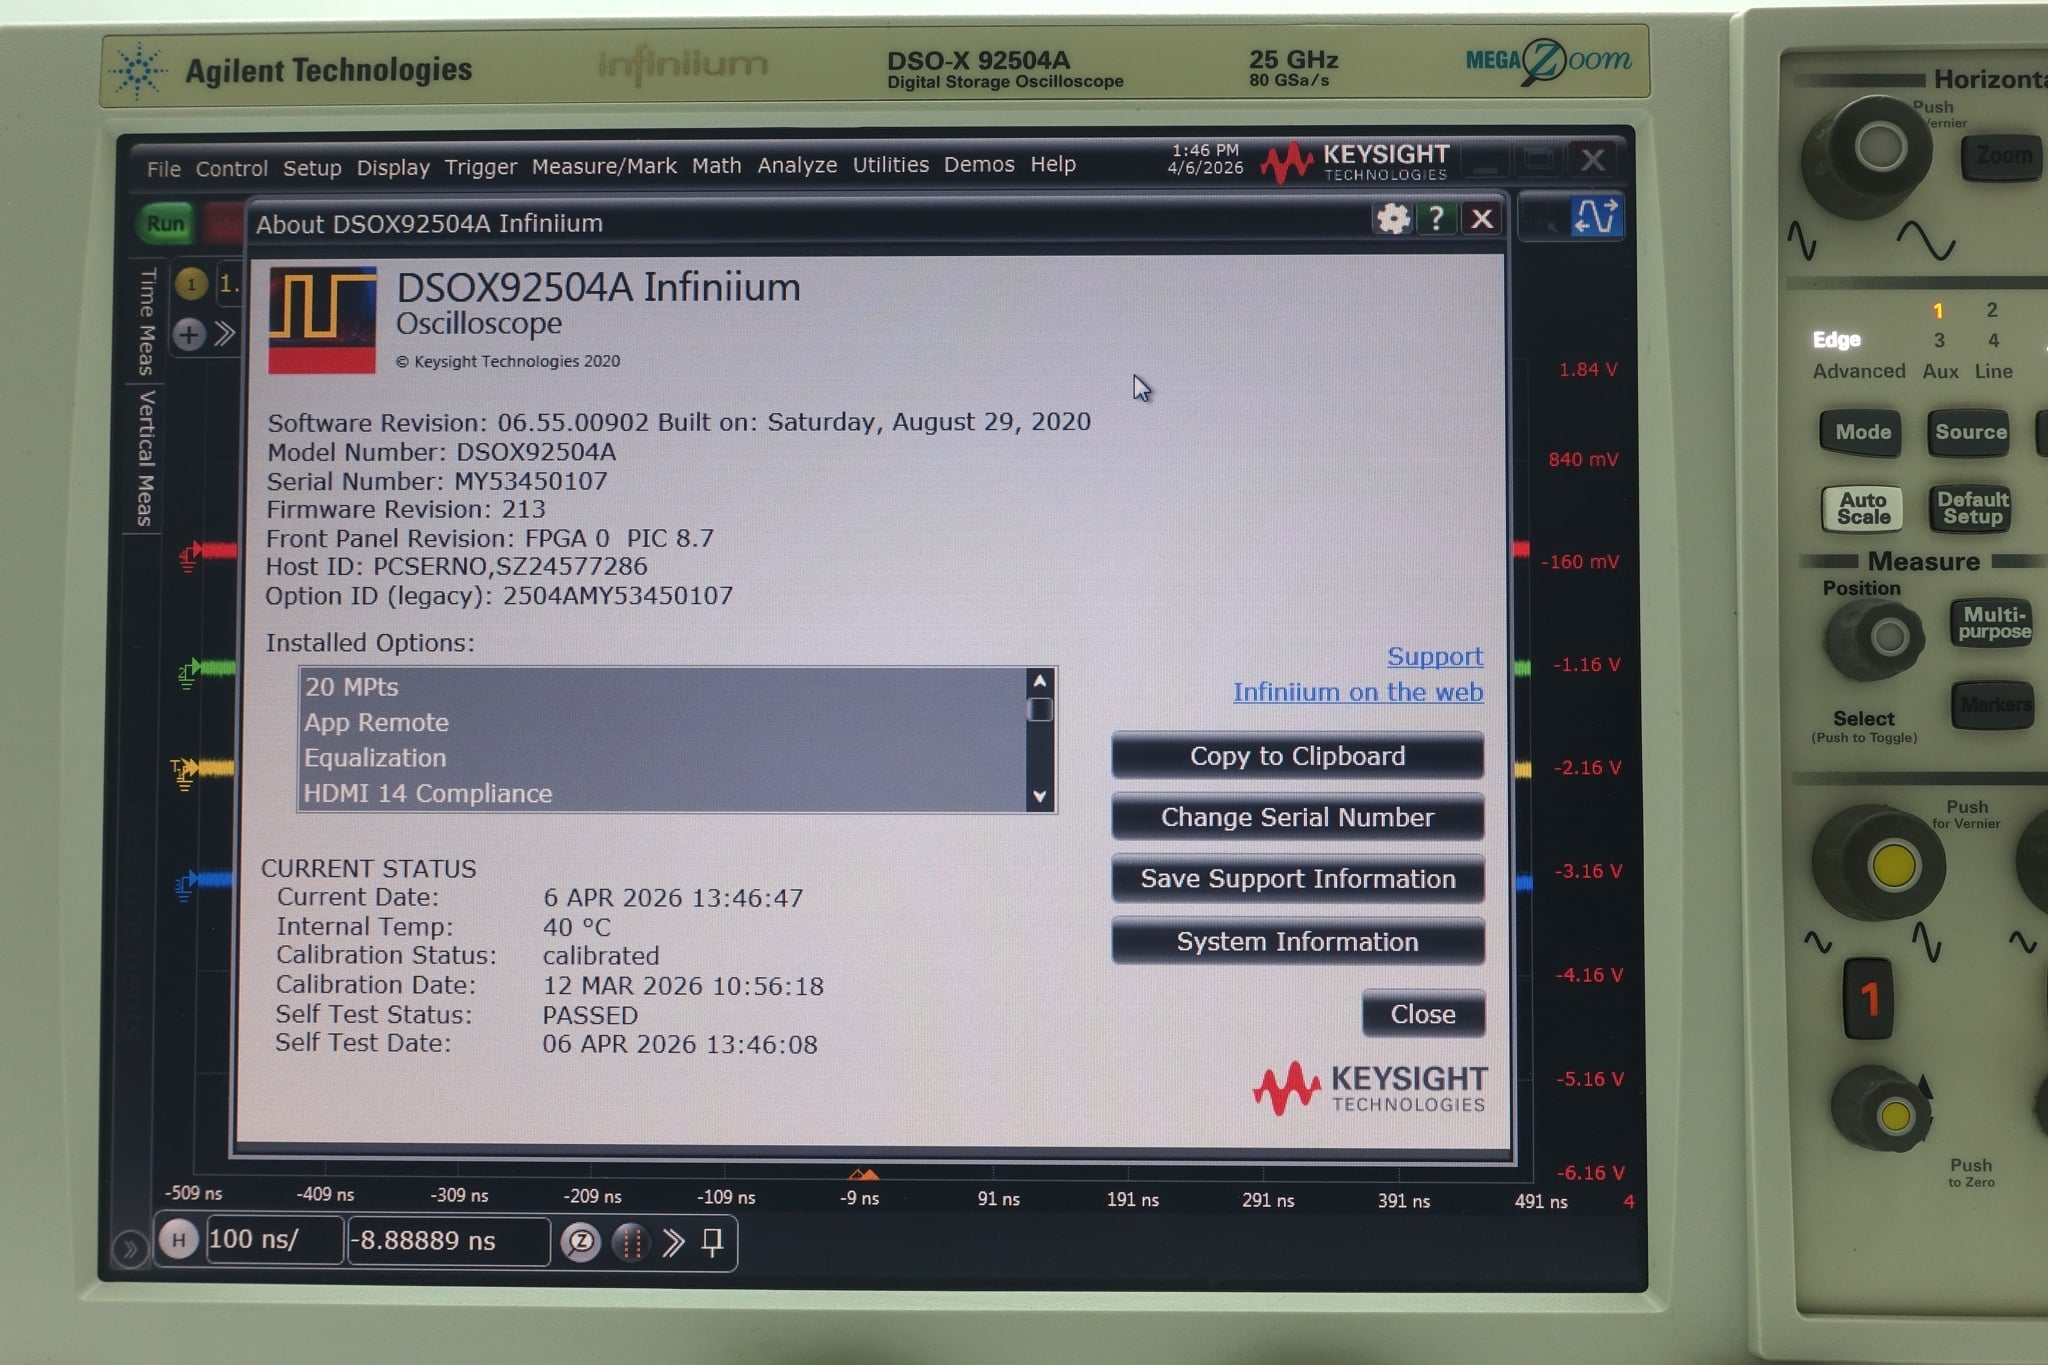Click the pin icon in timebase bar

(x=712, y=1242)
